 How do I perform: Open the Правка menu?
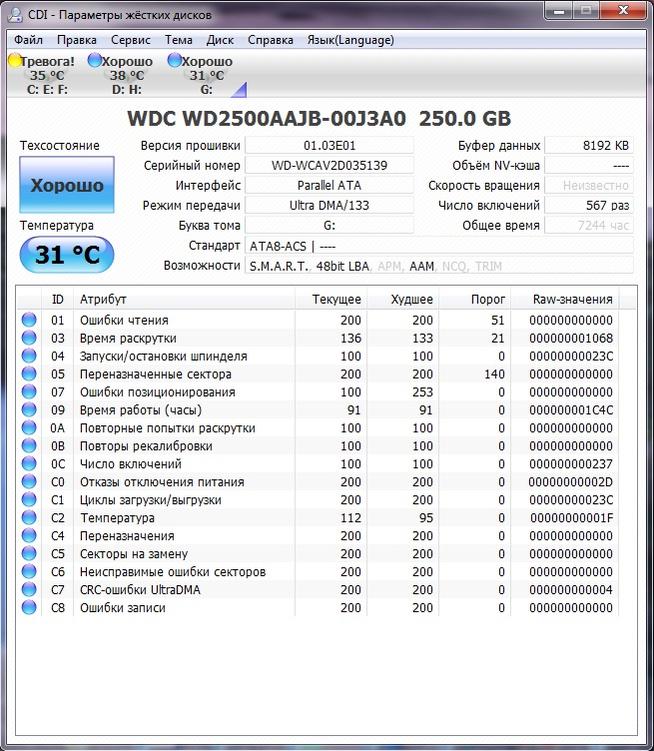[x=77, y=40]
